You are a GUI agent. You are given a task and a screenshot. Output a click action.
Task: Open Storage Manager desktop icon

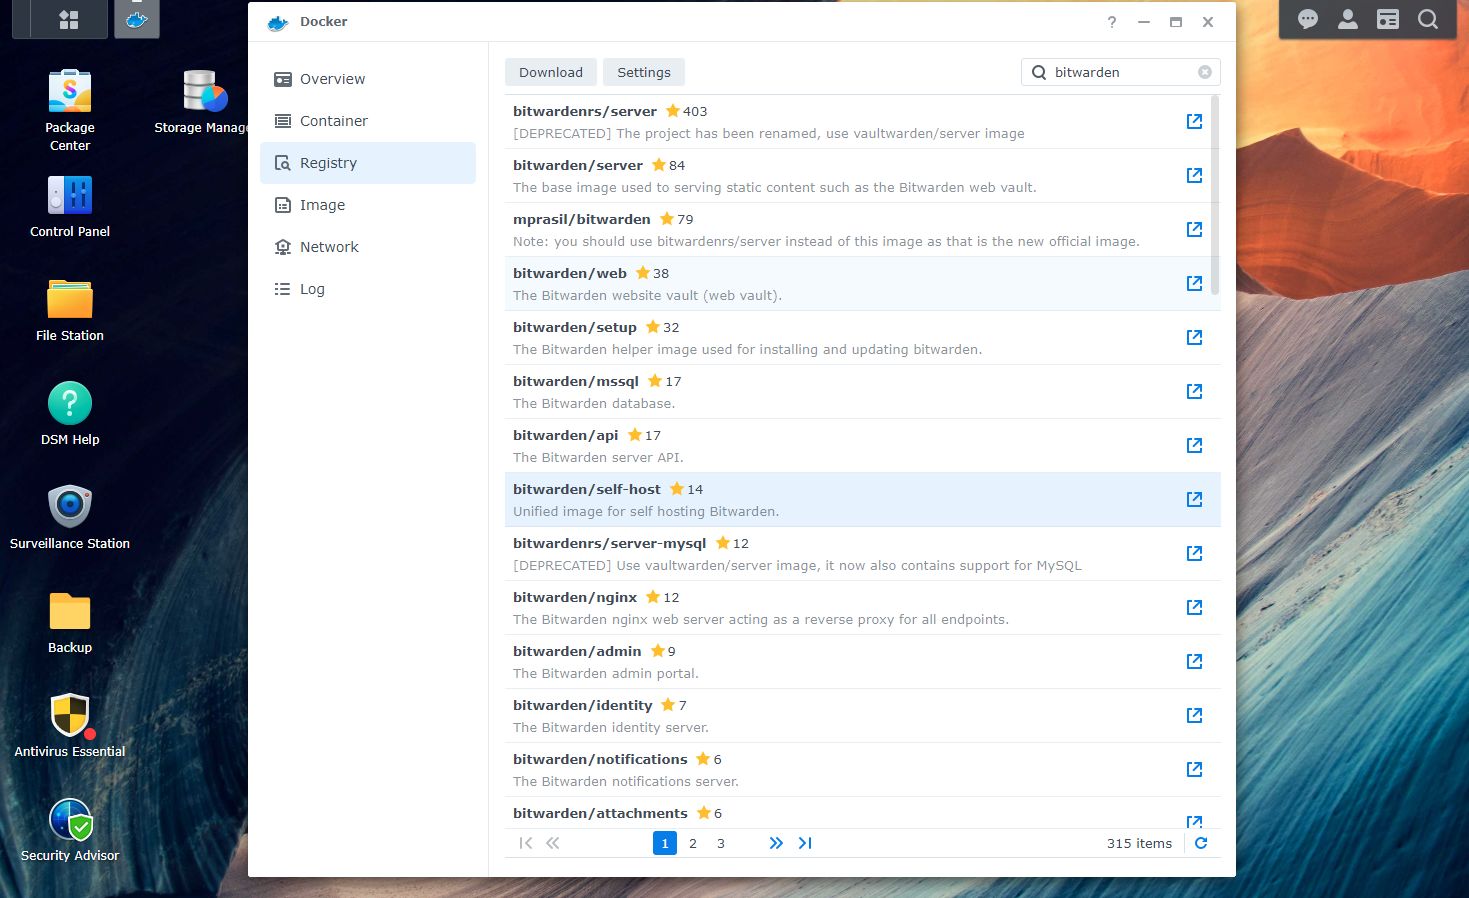(203, 102)
